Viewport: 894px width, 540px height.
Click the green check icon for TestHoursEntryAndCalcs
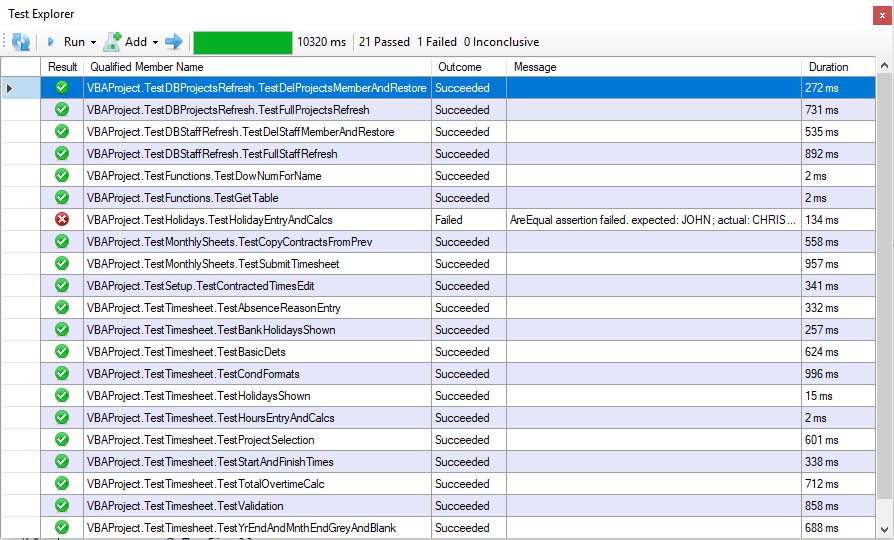62,417
